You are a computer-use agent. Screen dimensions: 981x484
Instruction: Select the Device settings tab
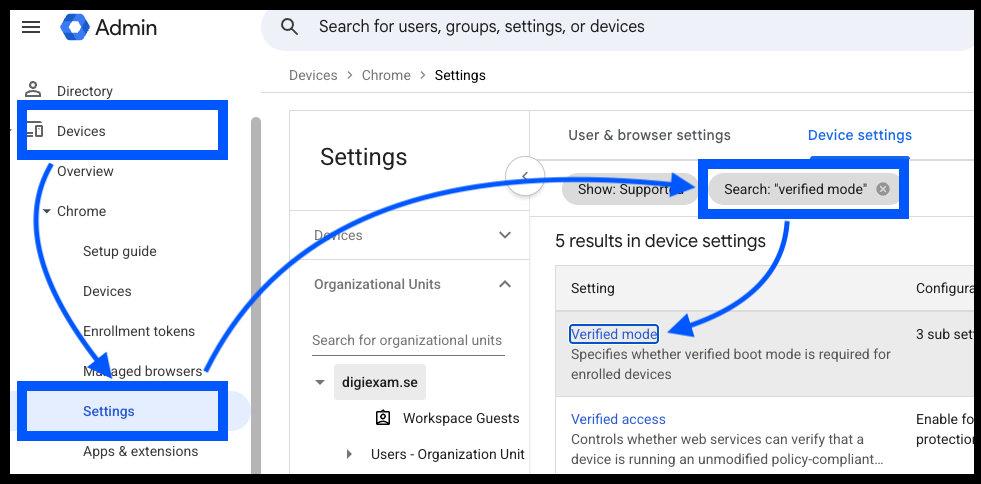tap(860, 135)
